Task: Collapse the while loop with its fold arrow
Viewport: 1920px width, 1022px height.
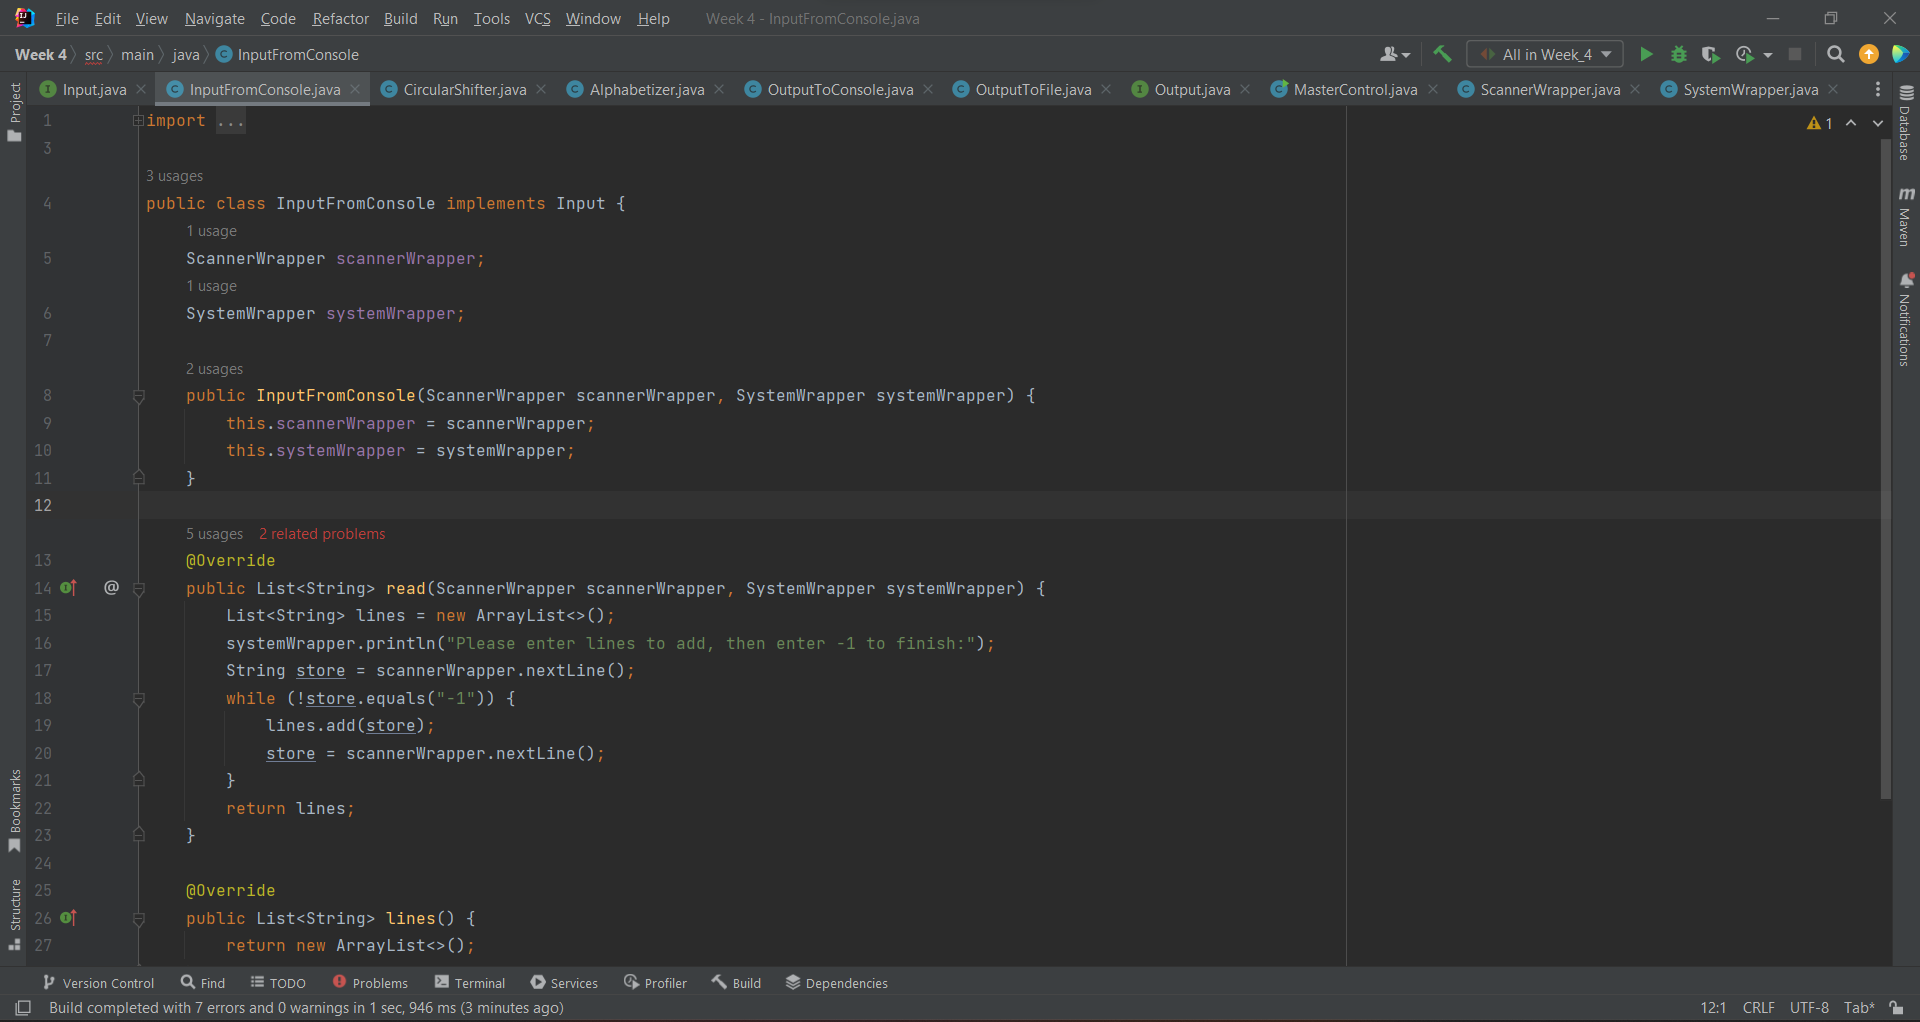Action: [x=139, y=698]
